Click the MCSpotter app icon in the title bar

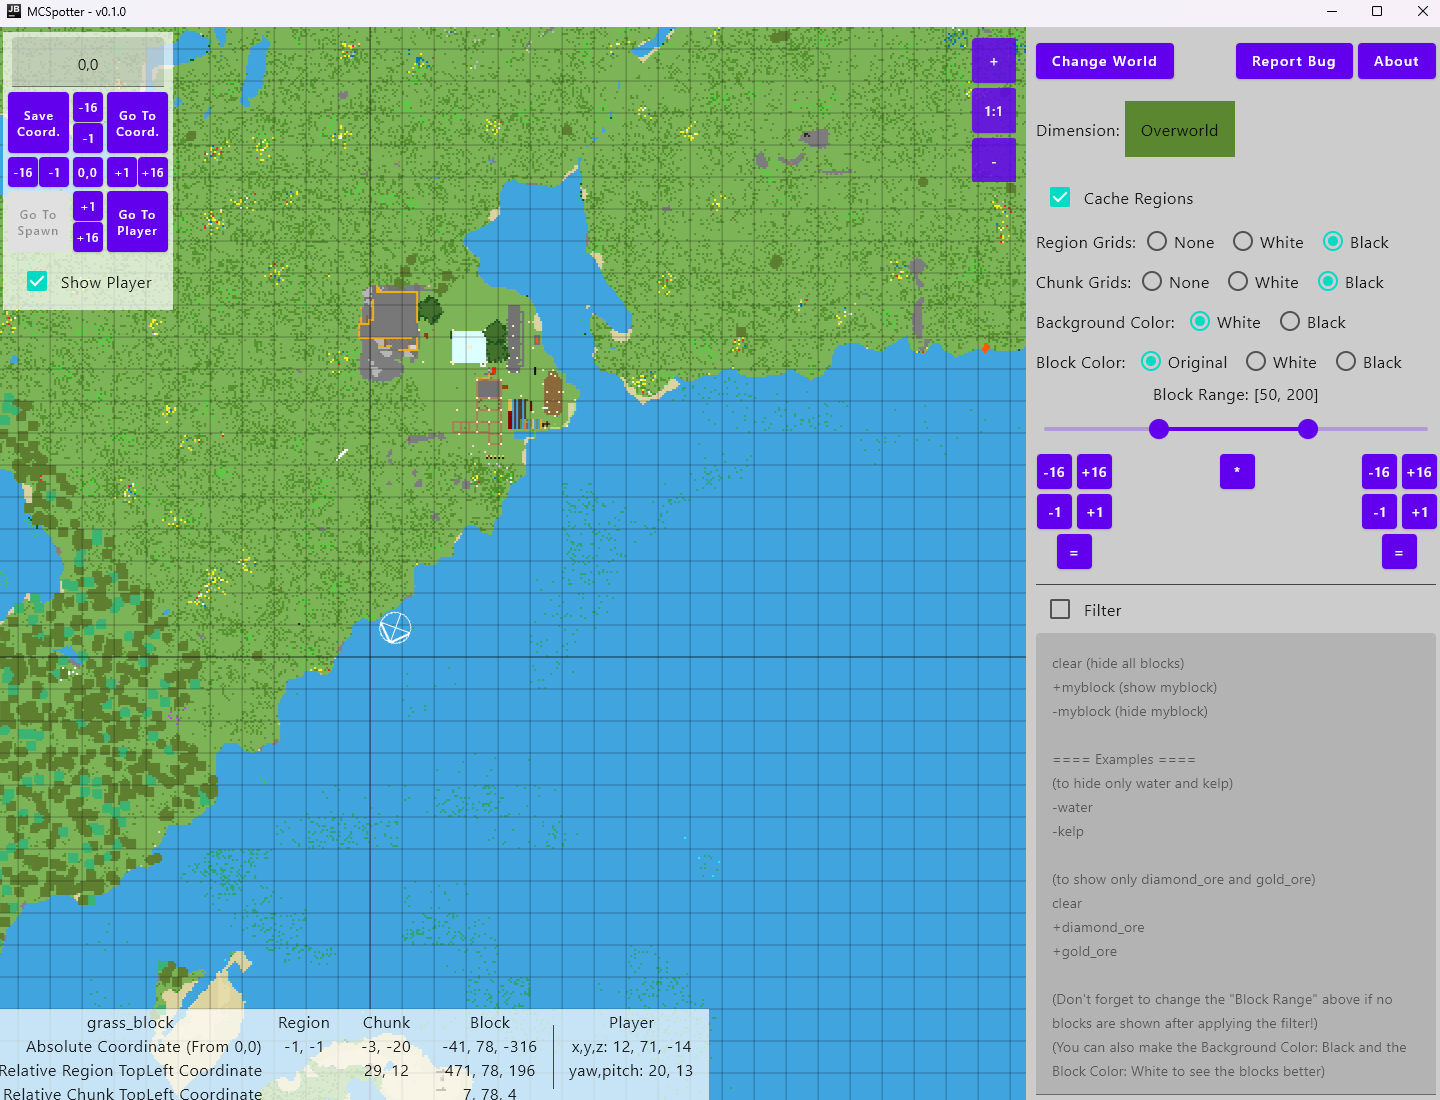pyautogui.click(x=14, y=11)
